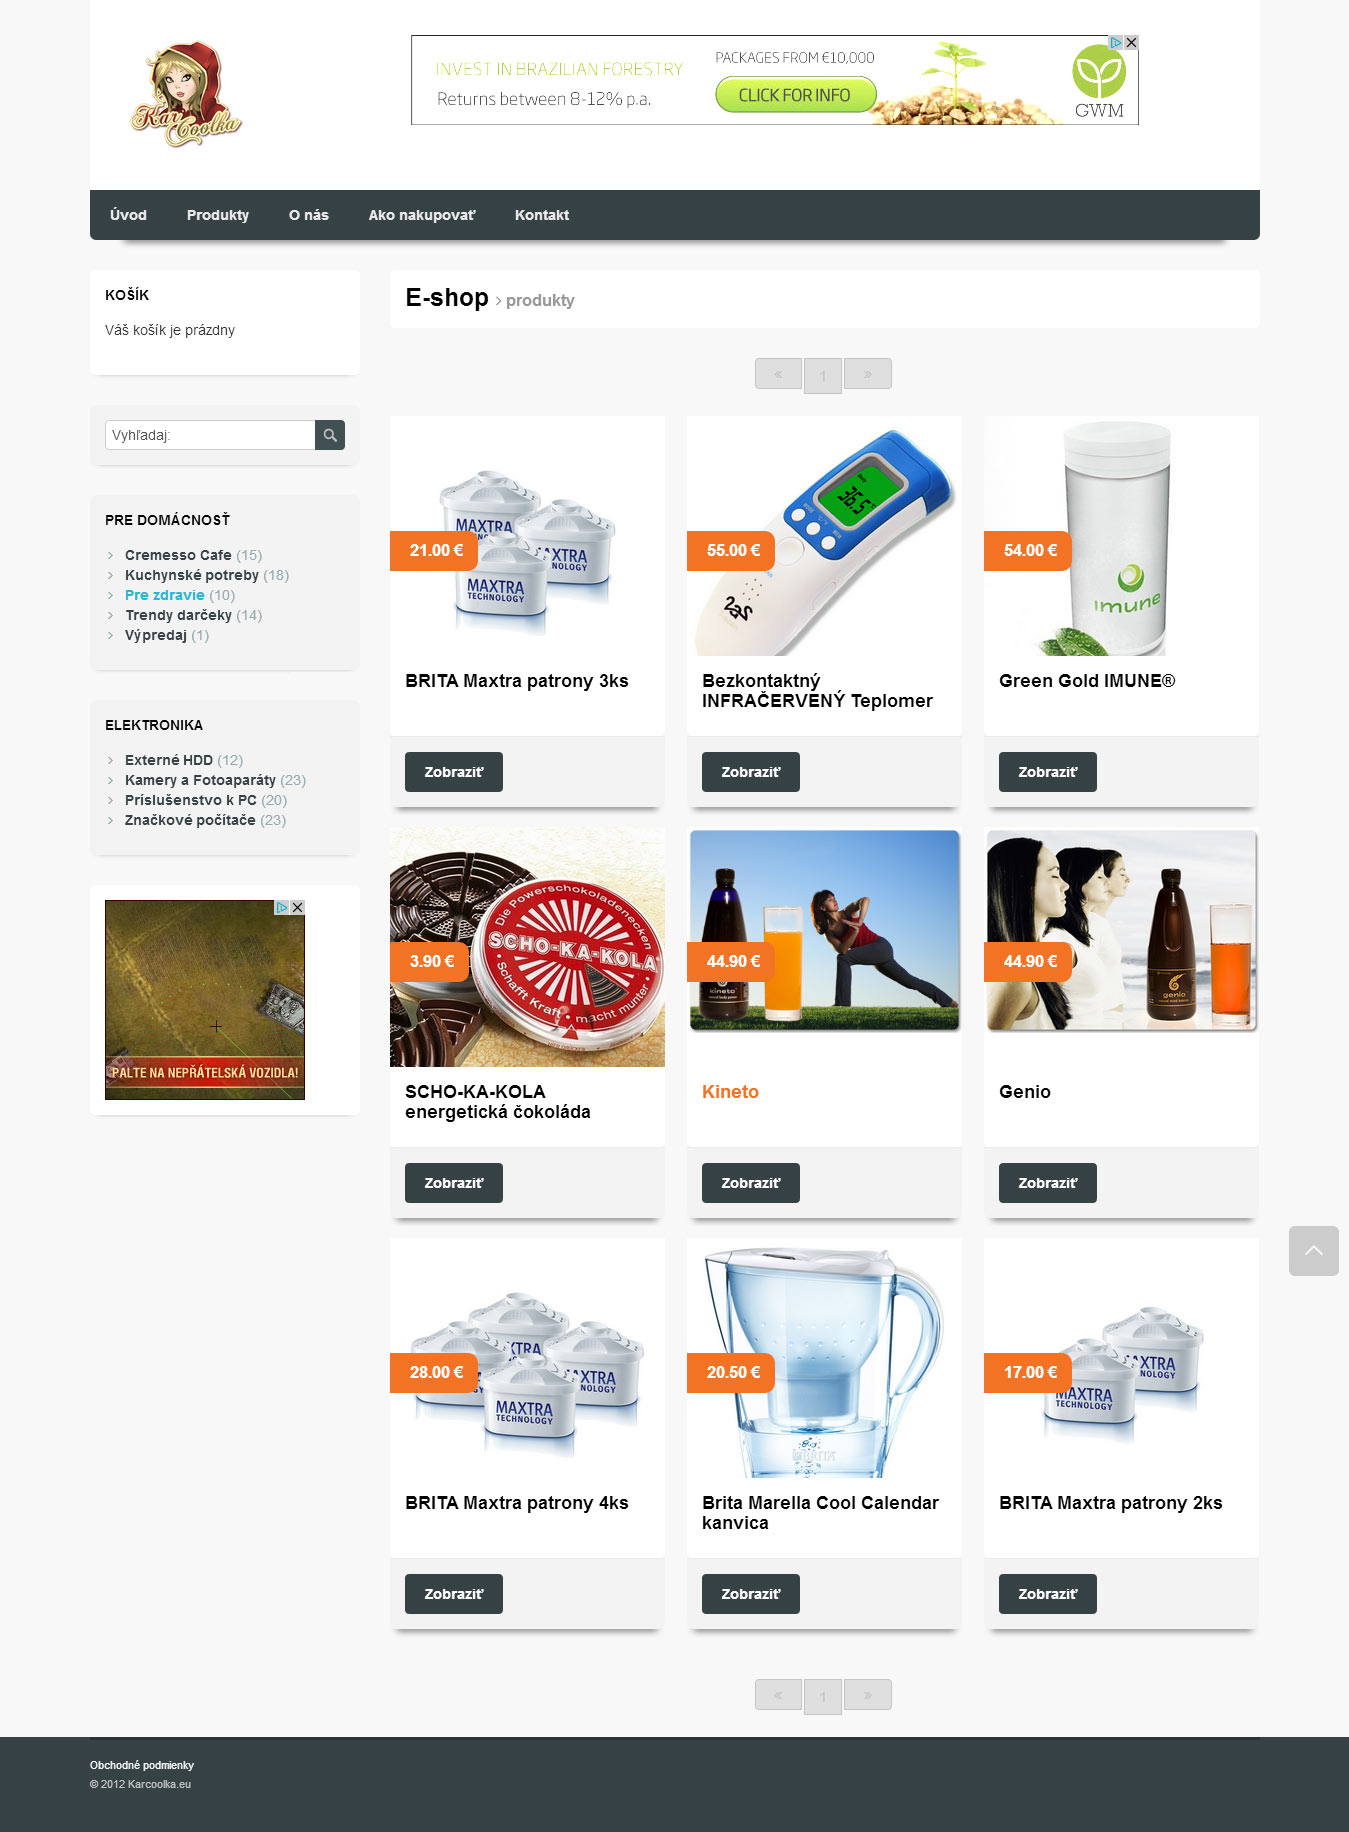
Task: Click the scroll-to-top arrow button
Action: point(1313,1251)
